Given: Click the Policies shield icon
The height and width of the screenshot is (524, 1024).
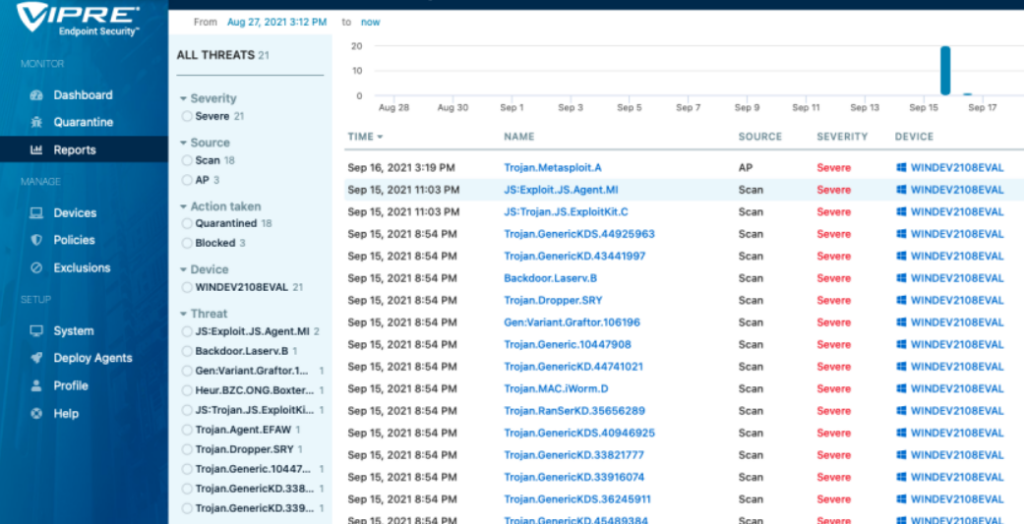Looking at the screenshot, I should pyautogui.click(x=37, y=240).
